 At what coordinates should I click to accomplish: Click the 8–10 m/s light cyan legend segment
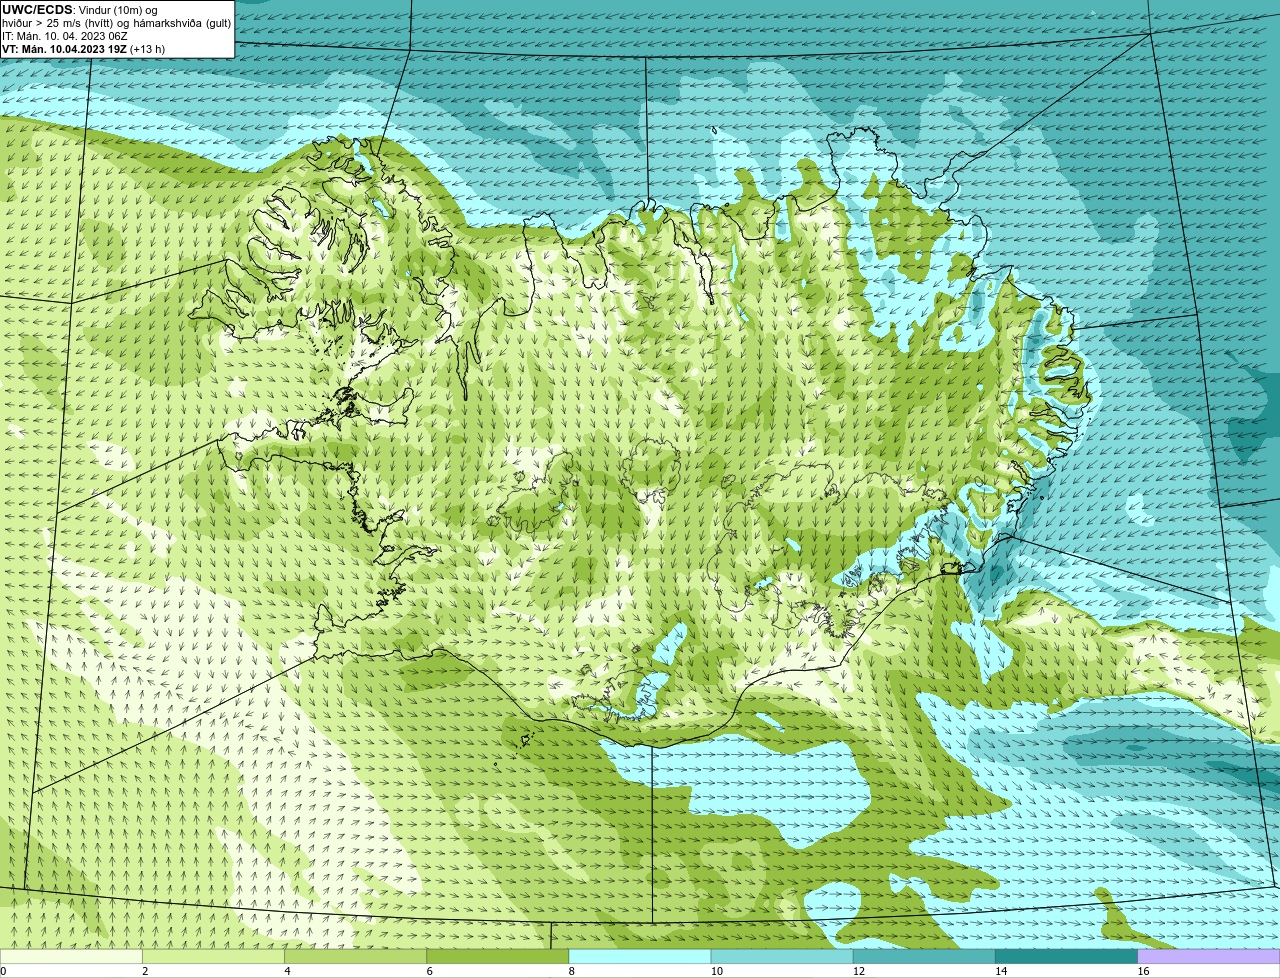[x=640, y=957]
